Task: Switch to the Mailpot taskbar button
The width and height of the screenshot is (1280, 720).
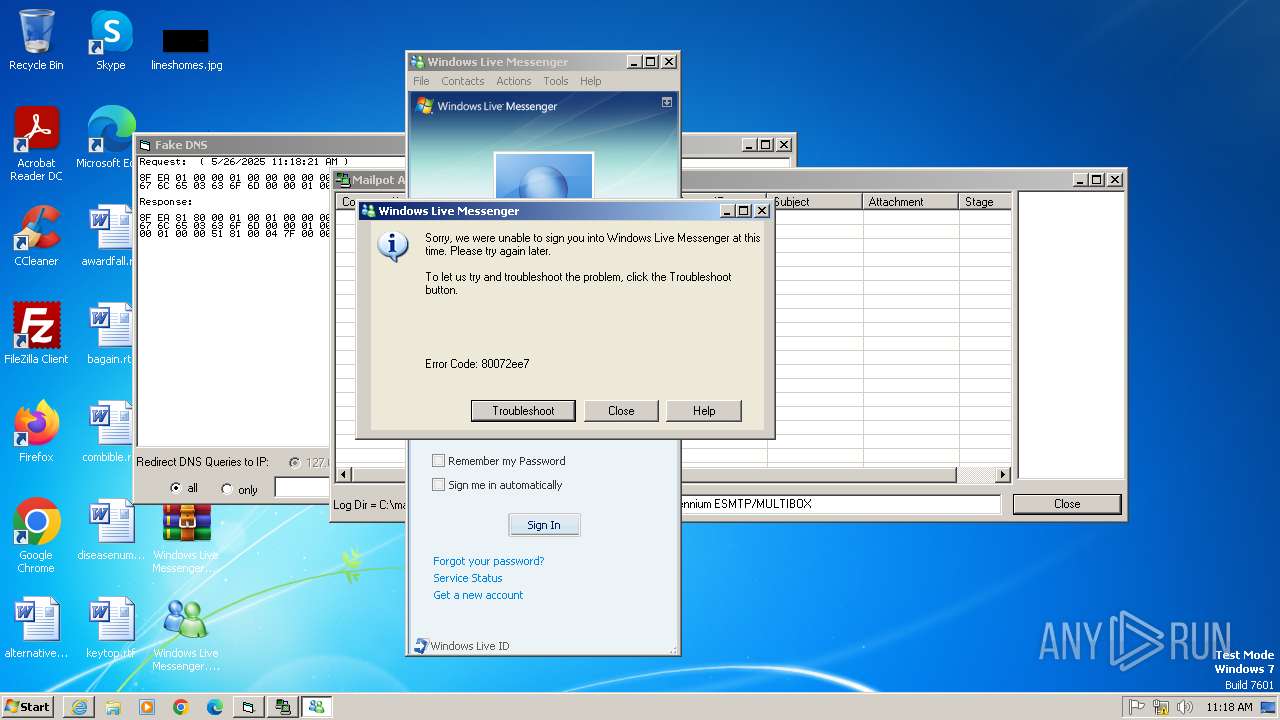Action: [283, 707]
